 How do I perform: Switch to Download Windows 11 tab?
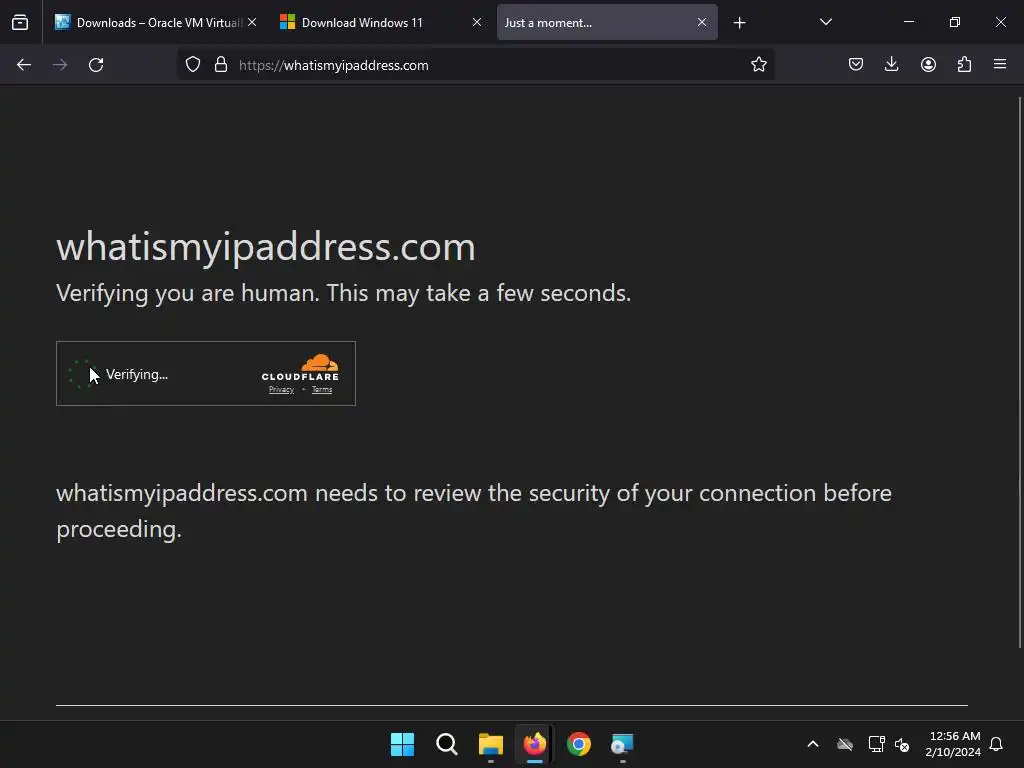click(380, 22)
